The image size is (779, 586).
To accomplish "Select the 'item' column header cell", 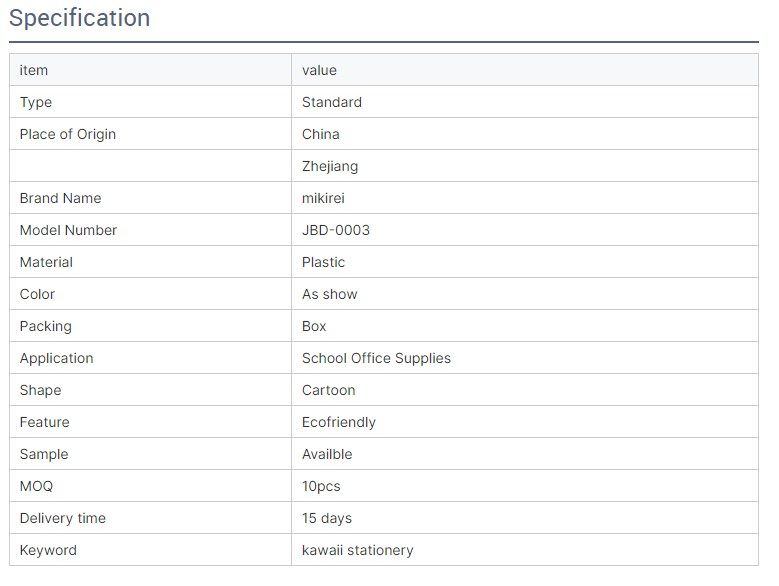I will (x=151, y=70).
